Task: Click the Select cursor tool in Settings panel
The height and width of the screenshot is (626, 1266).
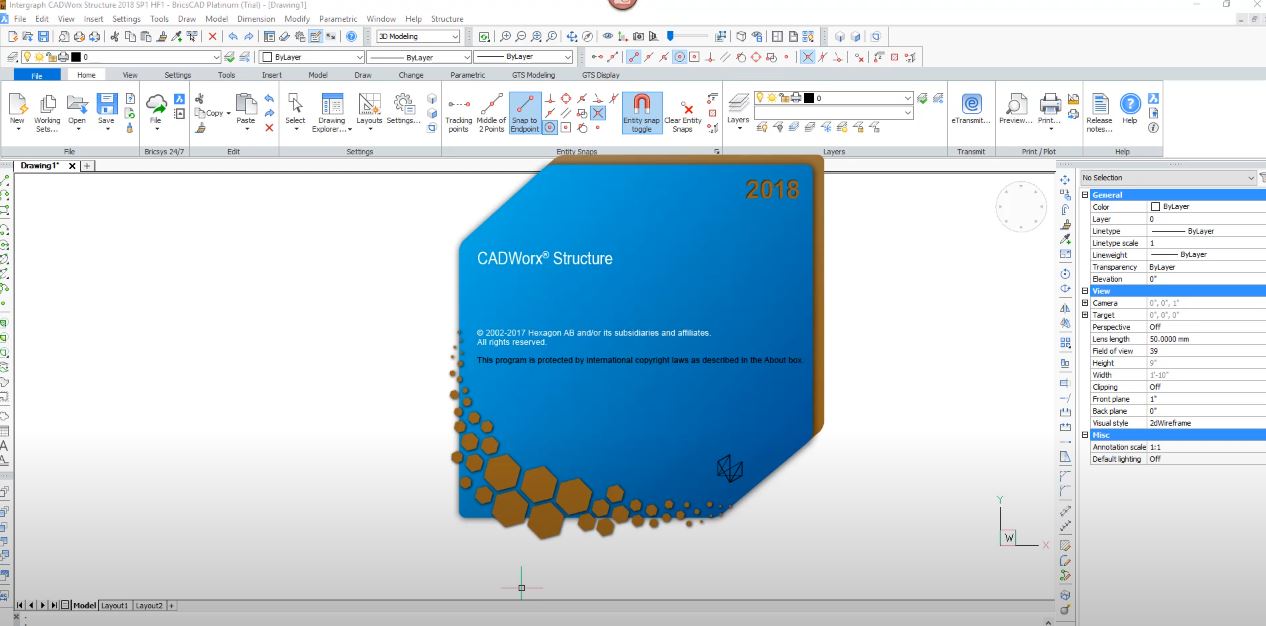Action: [x=295, y=105]
